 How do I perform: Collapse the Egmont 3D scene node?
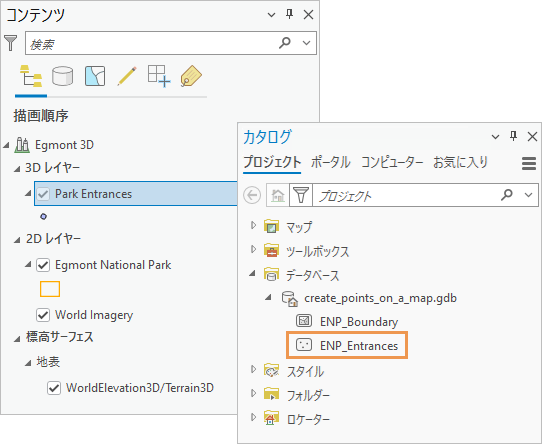click(x=6, y=145)
